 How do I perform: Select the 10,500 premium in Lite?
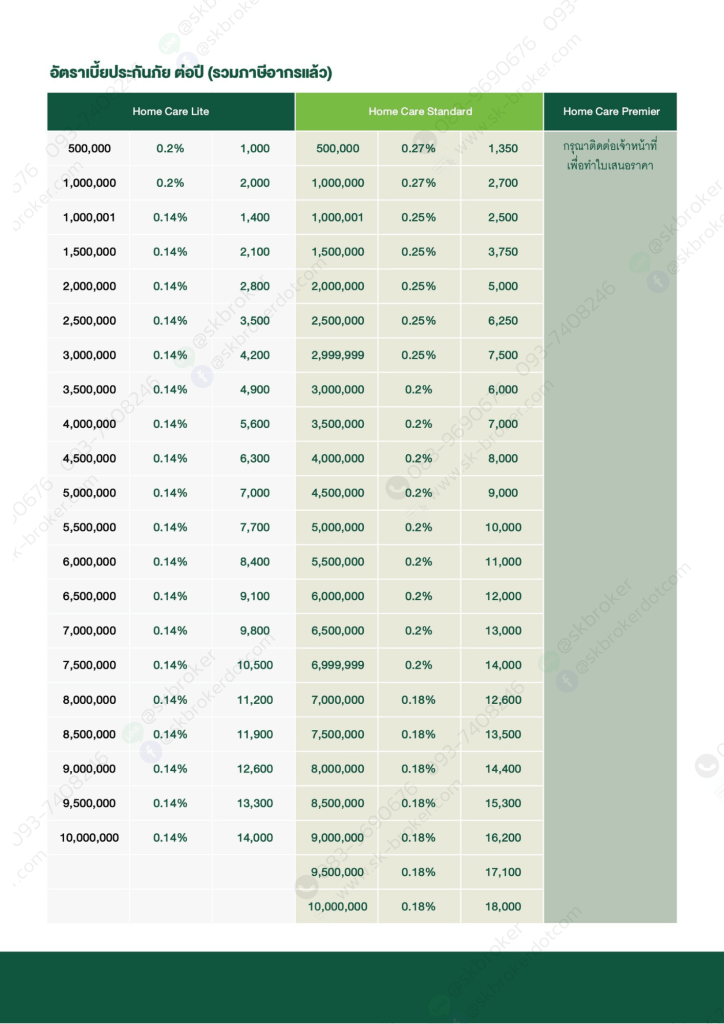point(255,665)
